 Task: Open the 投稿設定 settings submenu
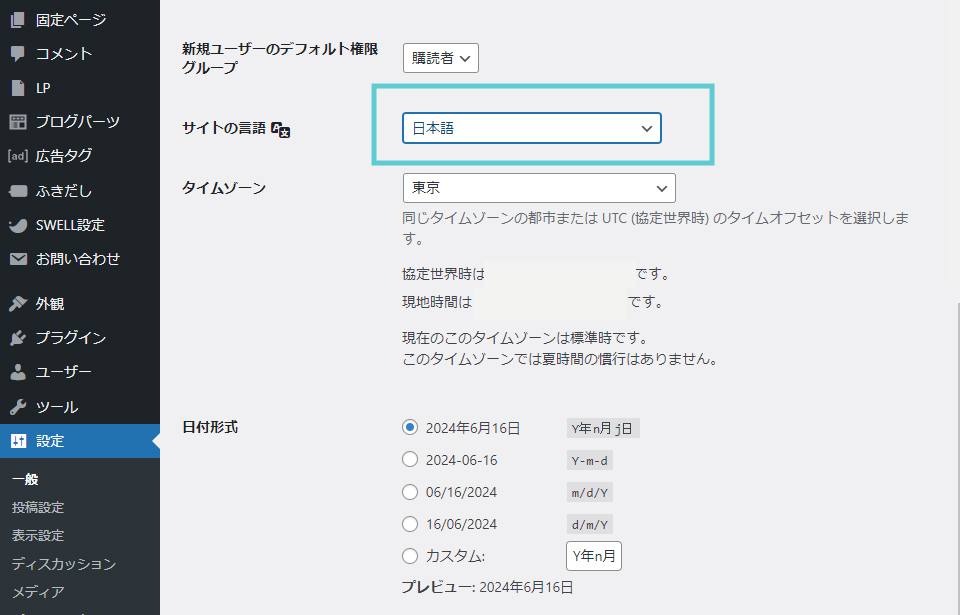38,507
